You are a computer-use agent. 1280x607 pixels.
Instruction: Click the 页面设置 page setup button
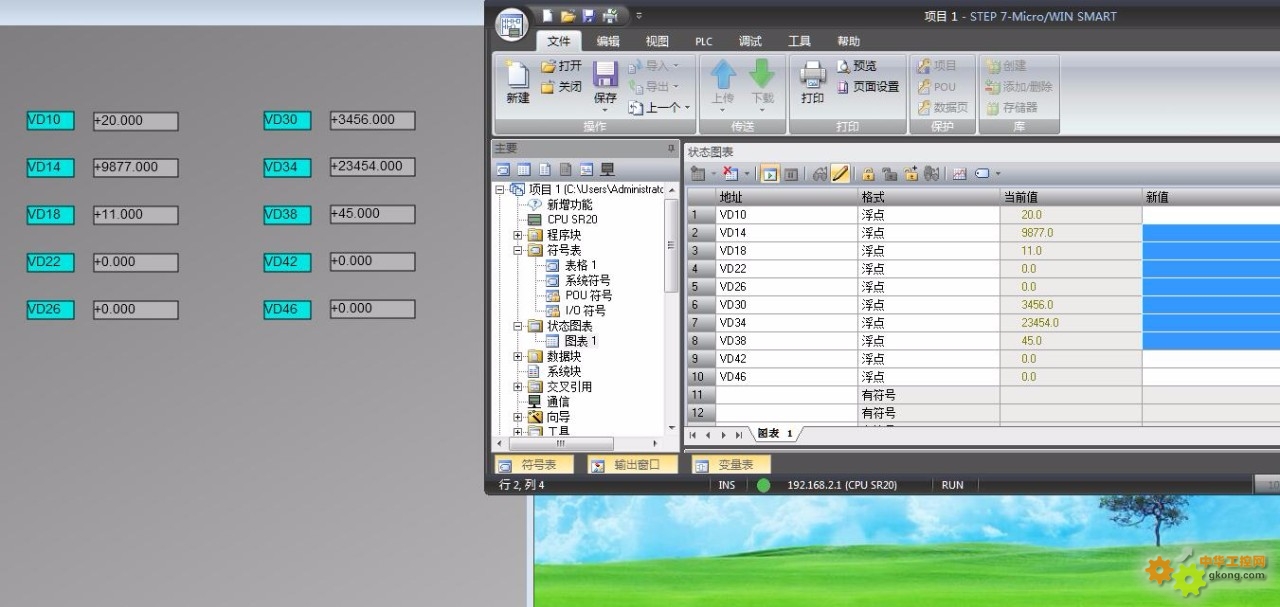(868, 87)
